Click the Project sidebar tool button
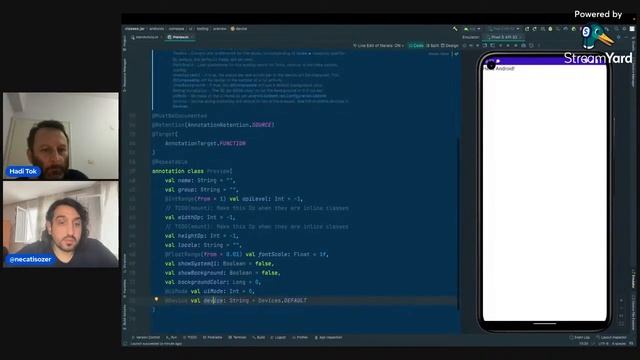Viewport: 640px width, 360px height. [125, 42]
